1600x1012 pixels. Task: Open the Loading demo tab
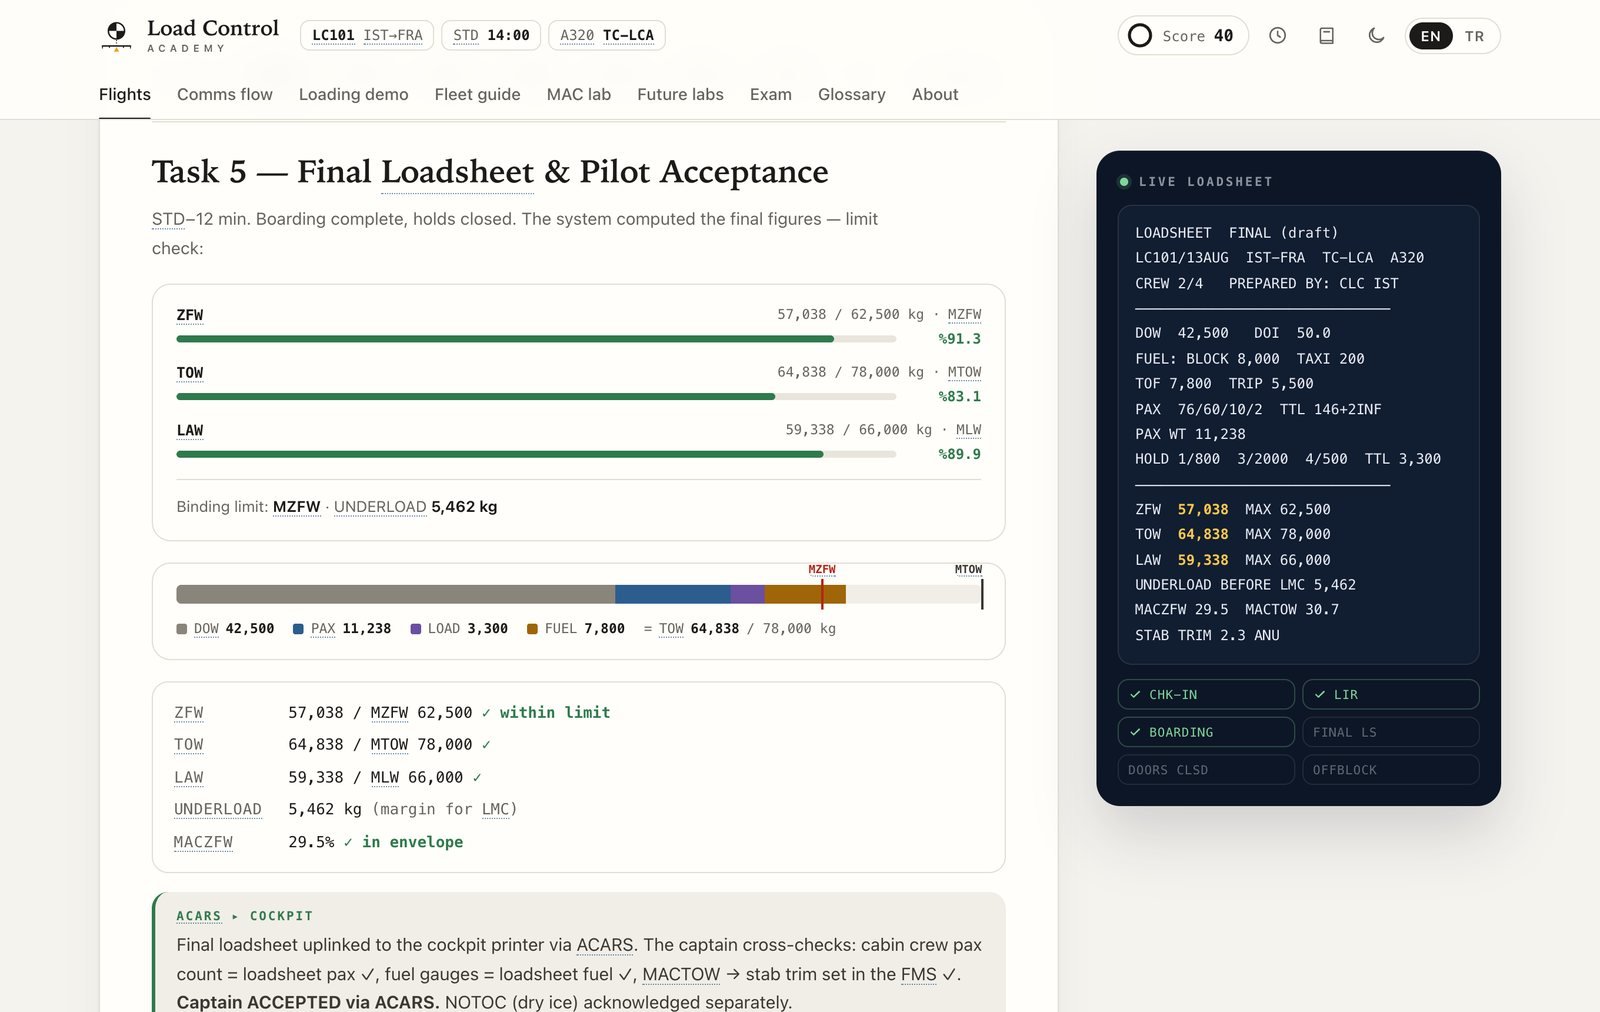354,95
